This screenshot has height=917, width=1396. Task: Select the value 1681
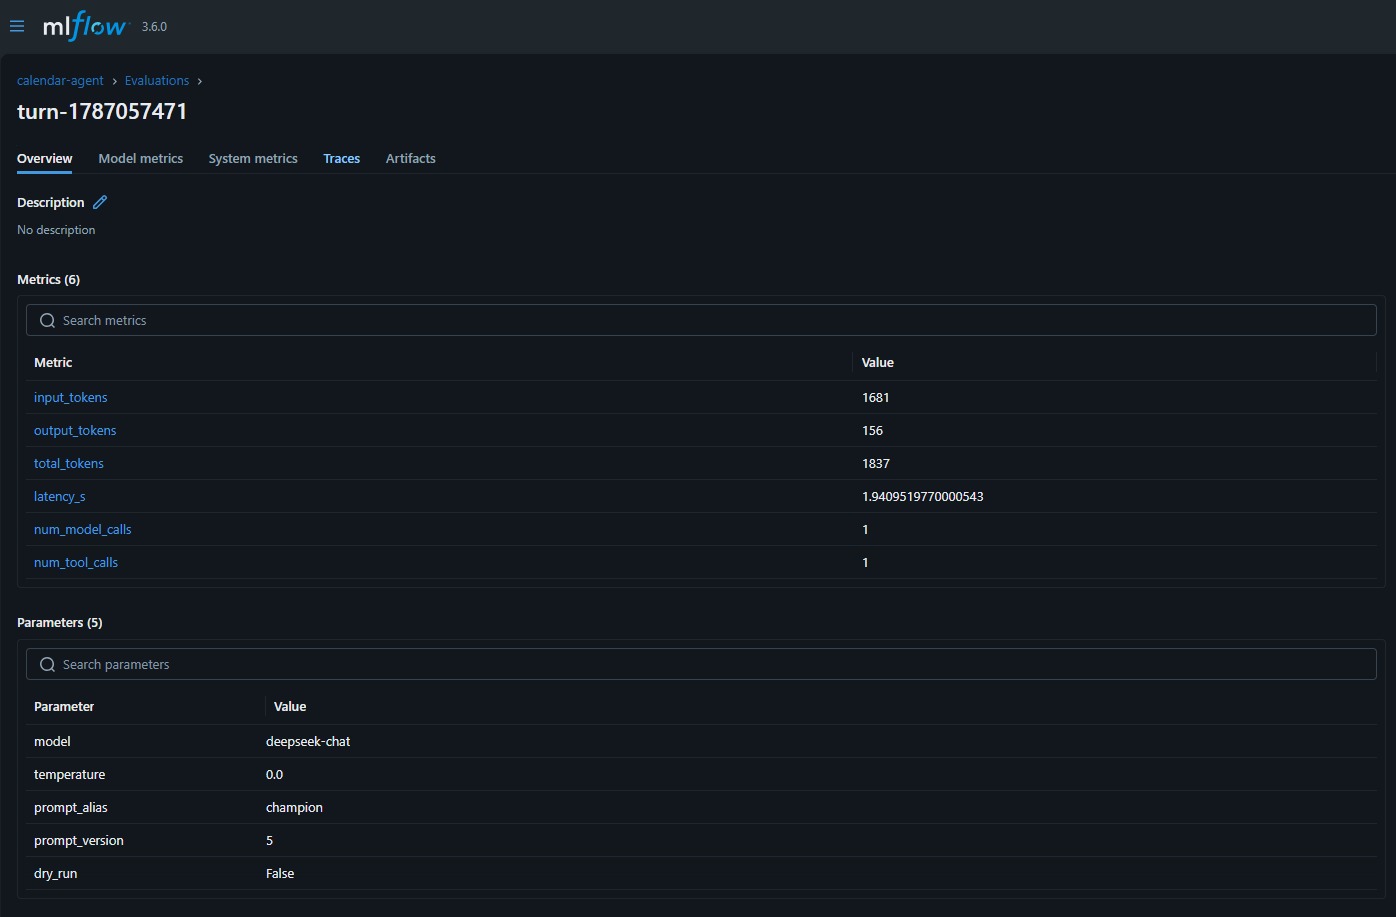click(x=876, y=397)
